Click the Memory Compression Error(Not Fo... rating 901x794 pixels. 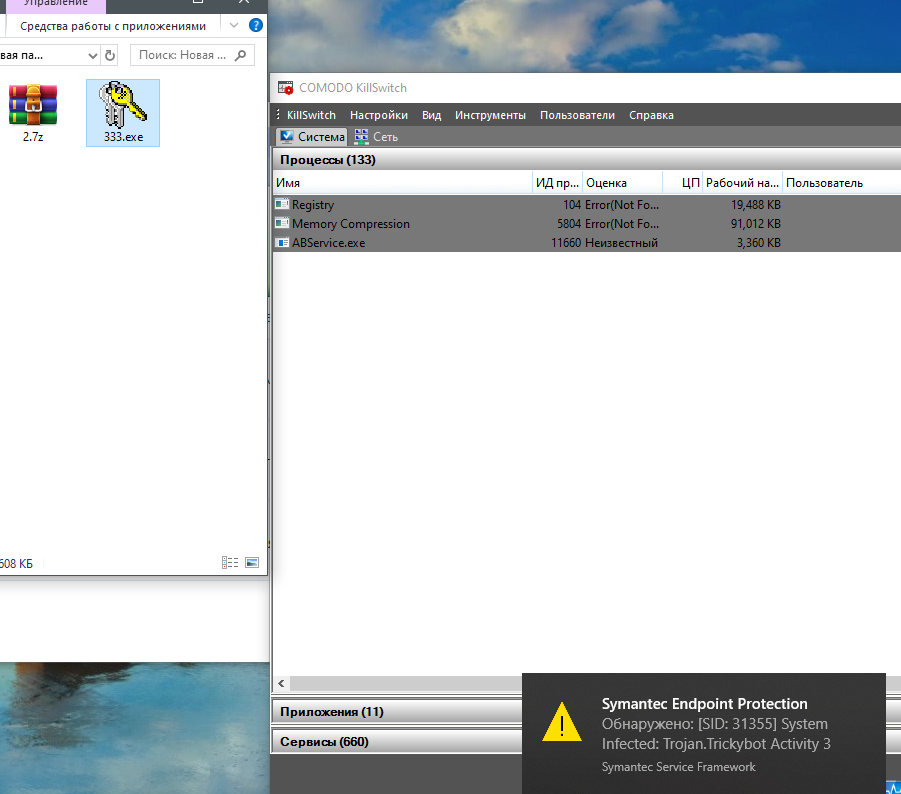coord(622,223)
